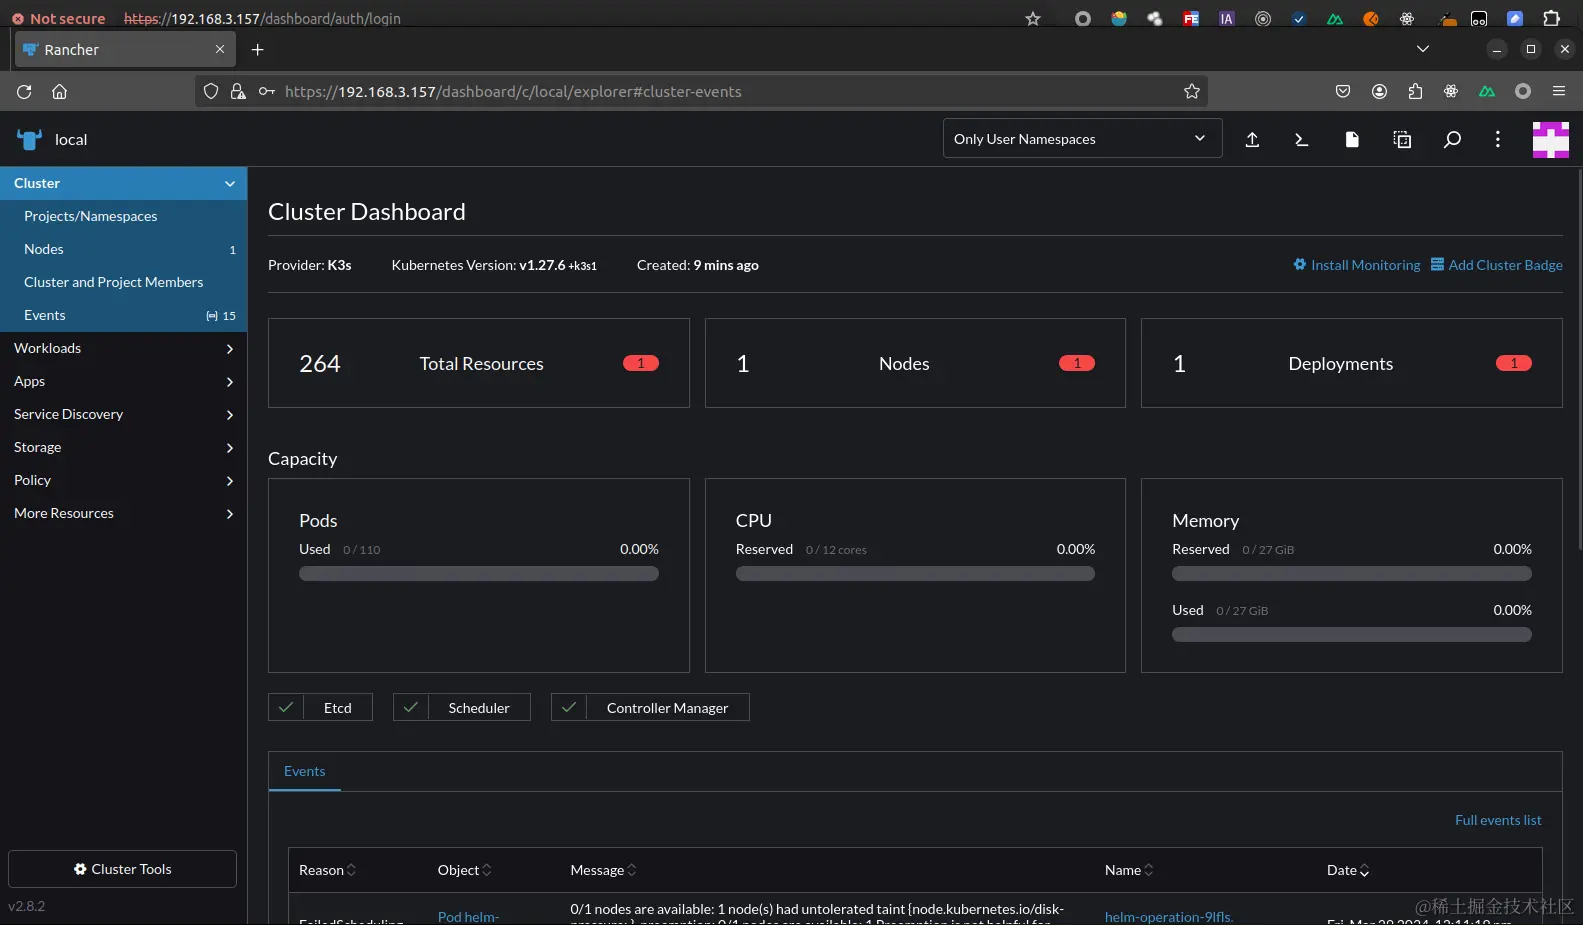Image resolution: width=1583 pixels, height=925 pixels.
Task: Open the three-dot header actions menu
Action: (x=1497, y=139)
